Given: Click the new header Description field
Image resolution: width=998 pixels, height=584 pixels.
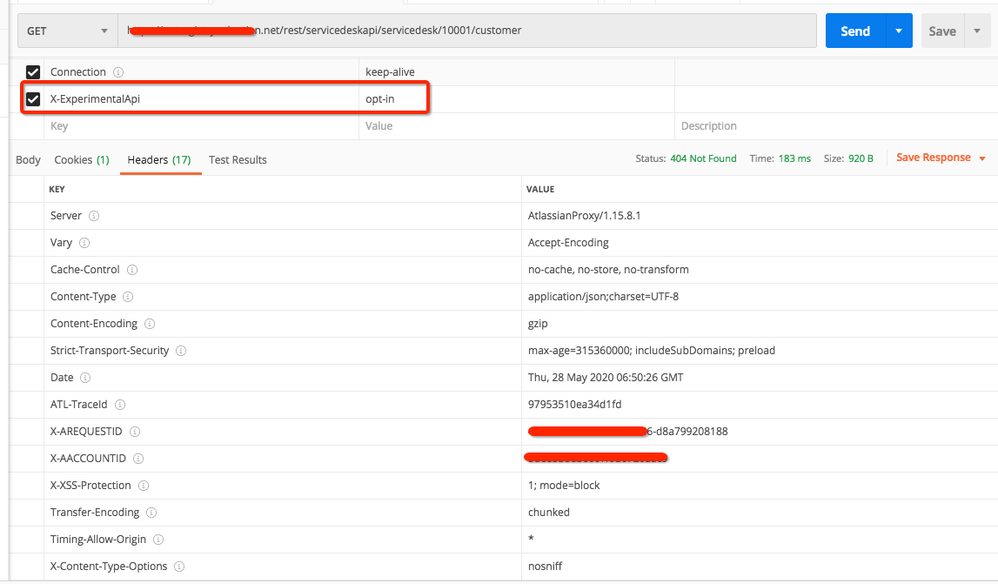Looking at the screenshot, I should (836, 126).
